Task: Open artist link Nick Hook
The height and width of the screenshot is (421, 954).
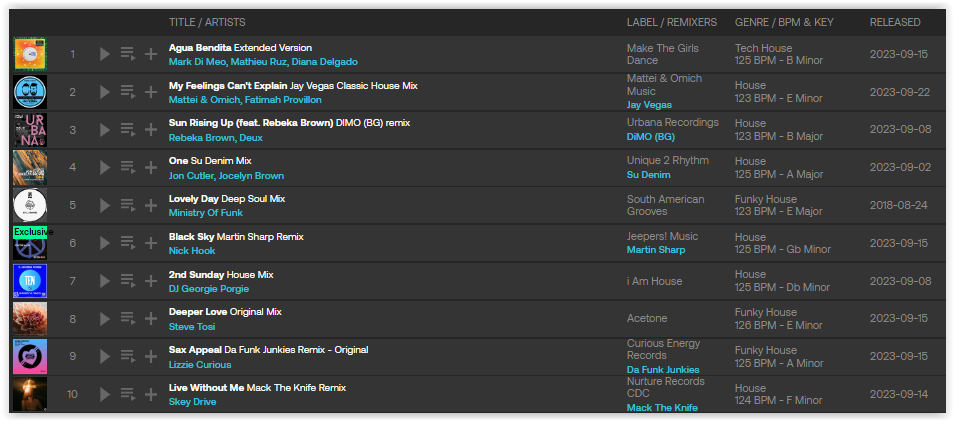Action: [x=192, y=251]
